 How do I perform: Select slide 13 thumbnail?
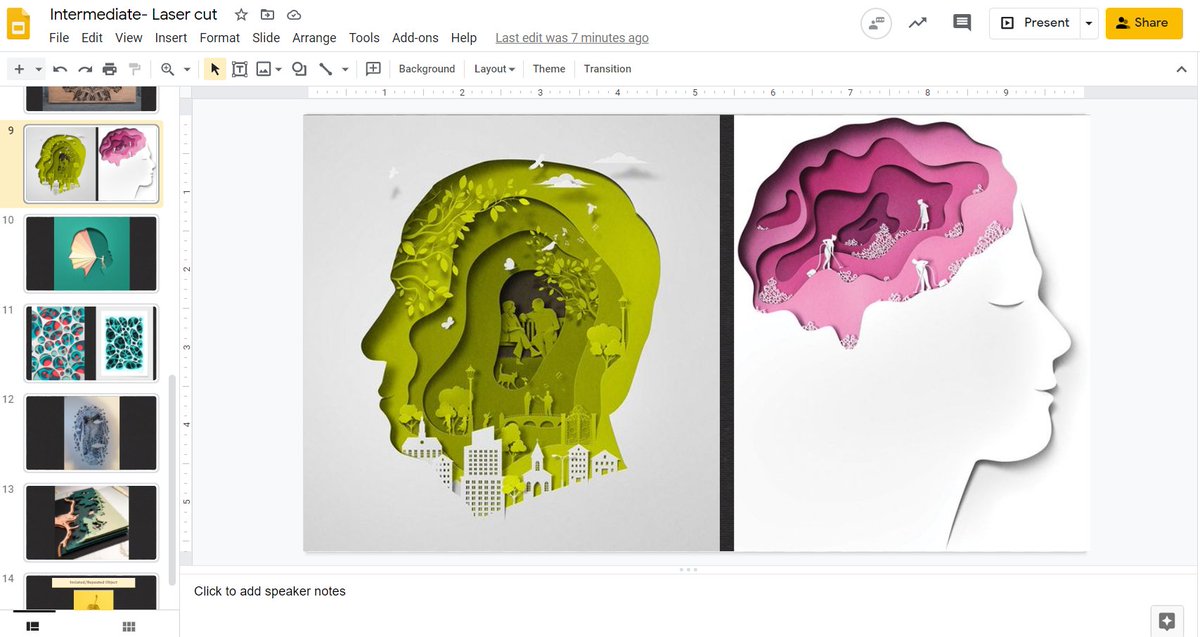tap(91, 522)
